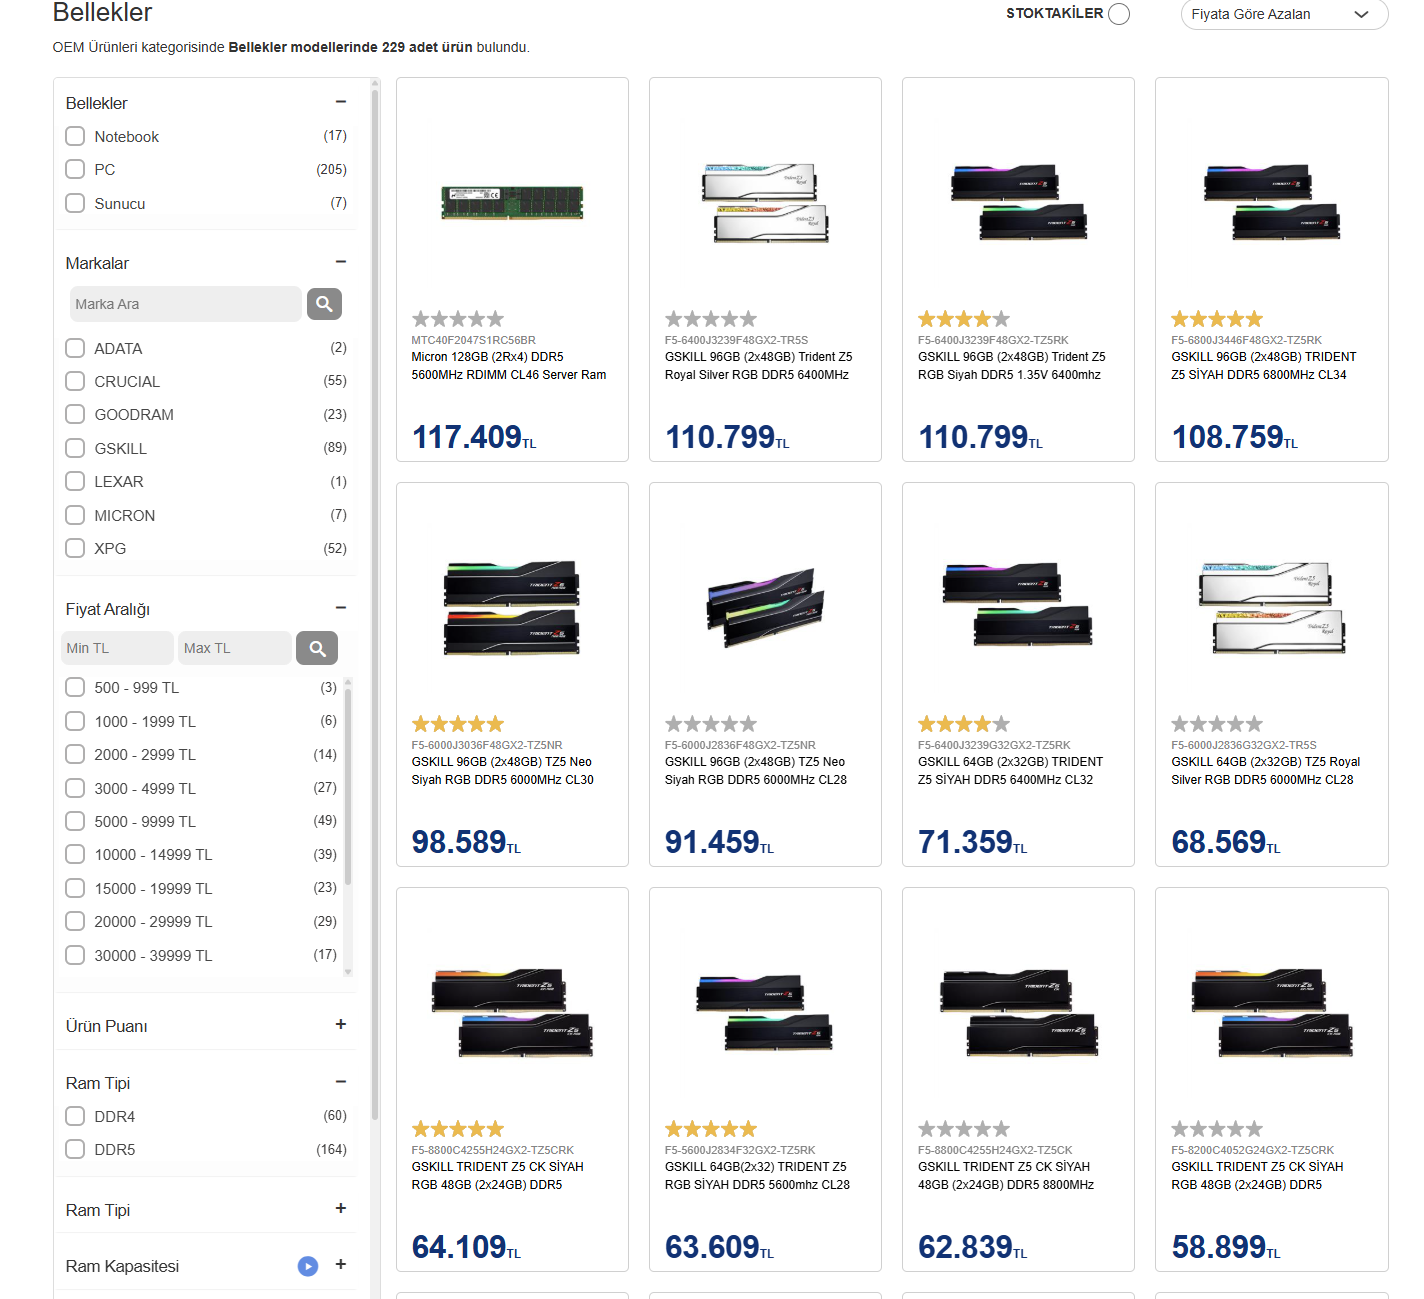
Task: Check the 500 - 999 TL price filter
Action: (x=75, y=687)
